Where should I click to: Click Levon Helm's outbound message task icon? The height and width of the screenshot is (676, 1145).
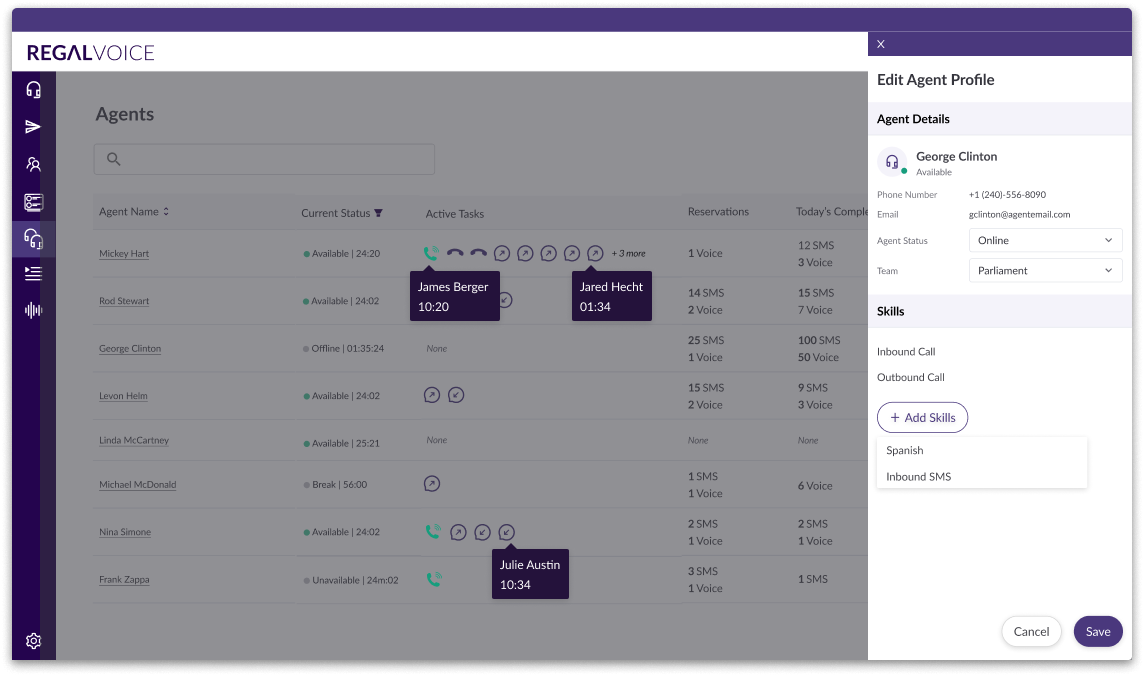pos(432,395)
